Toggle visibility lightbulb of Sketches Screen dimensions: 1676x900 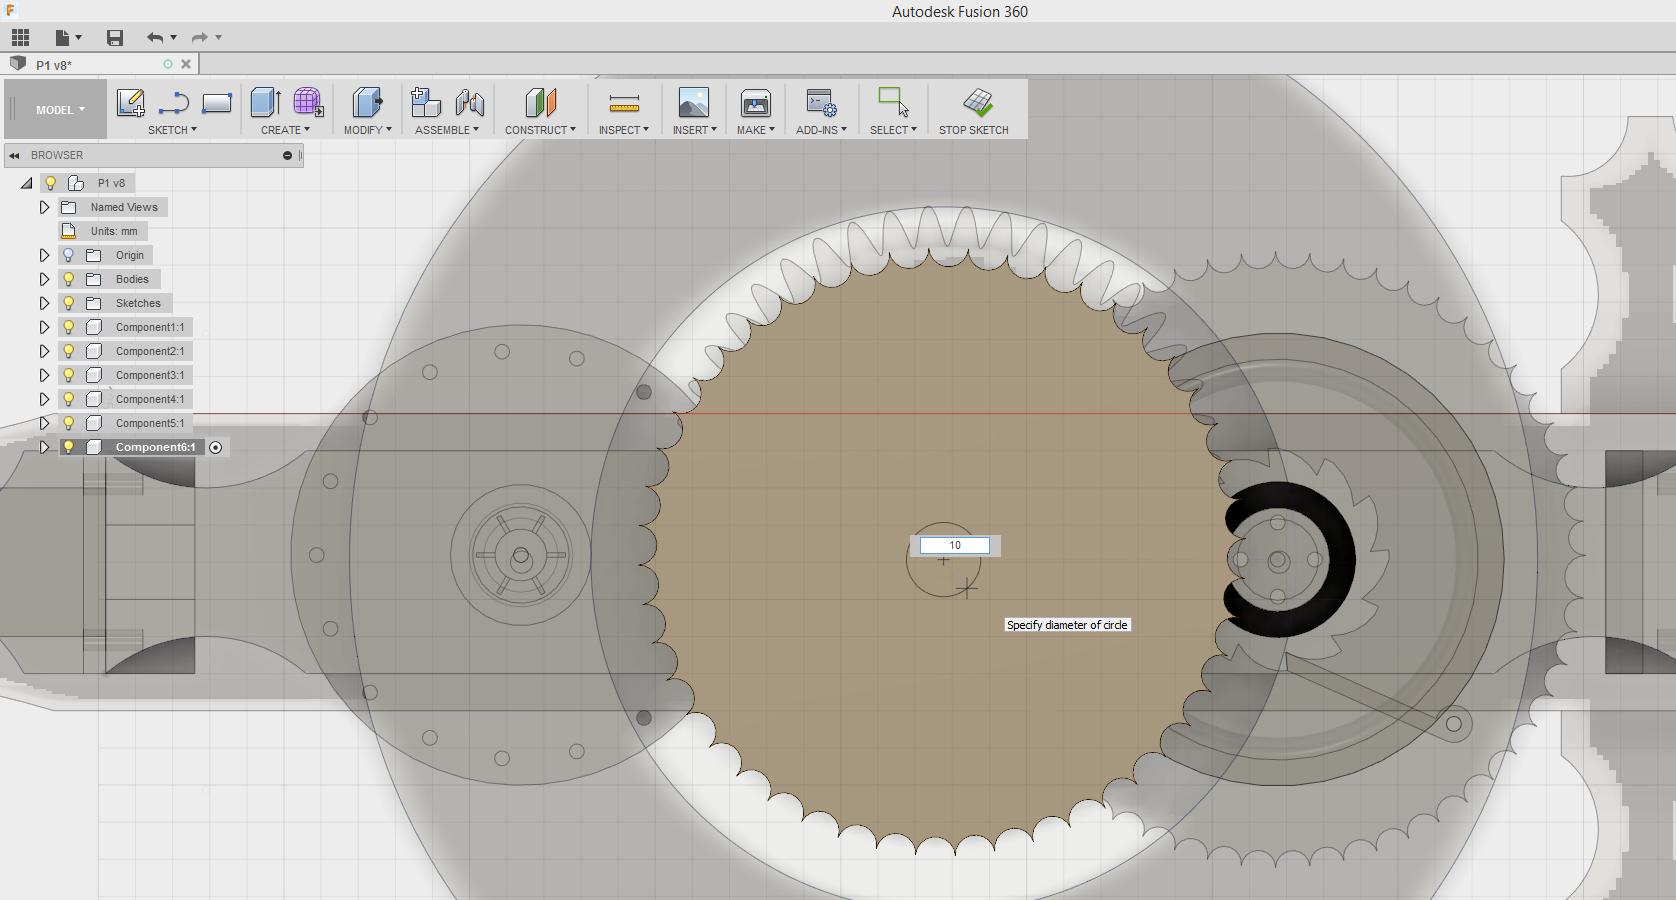pyautogui.click(x=69, y=303)
